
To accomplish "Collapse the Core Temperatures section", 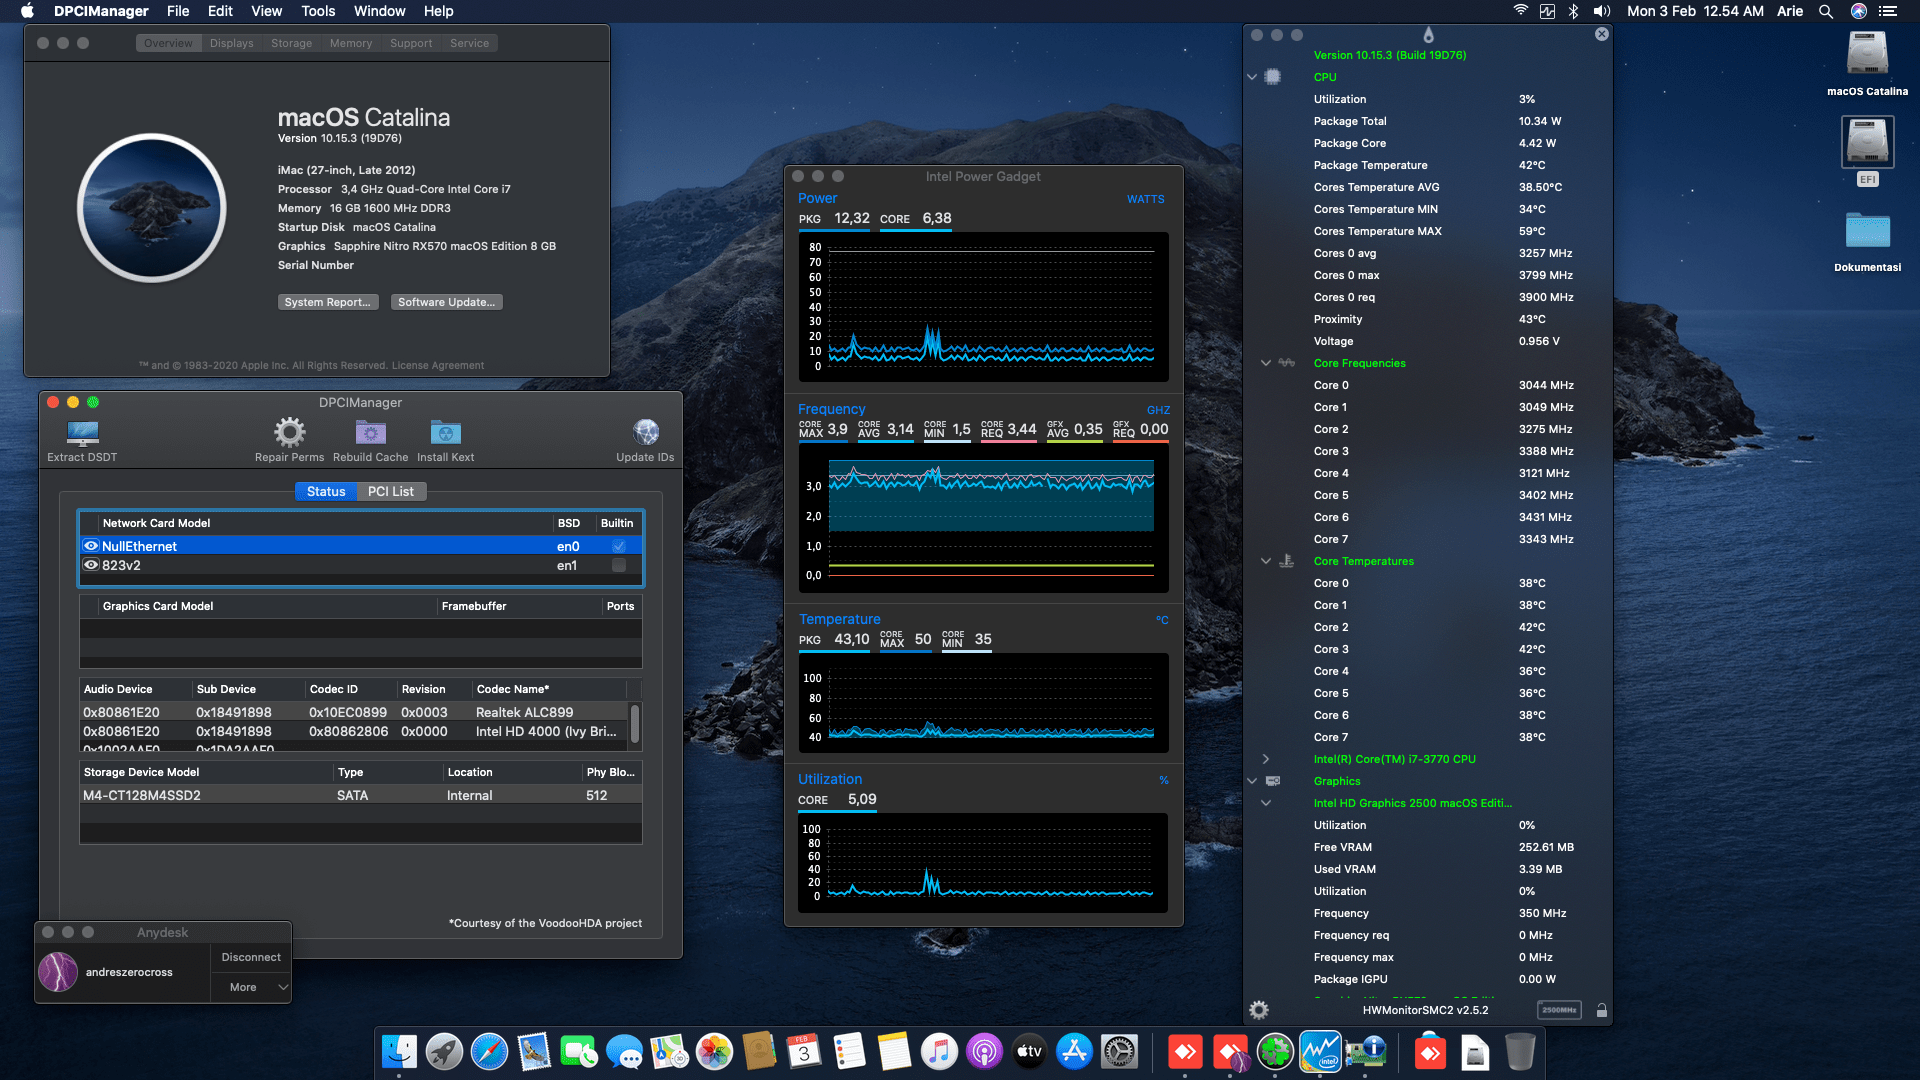I will (x=1266, y=561).
